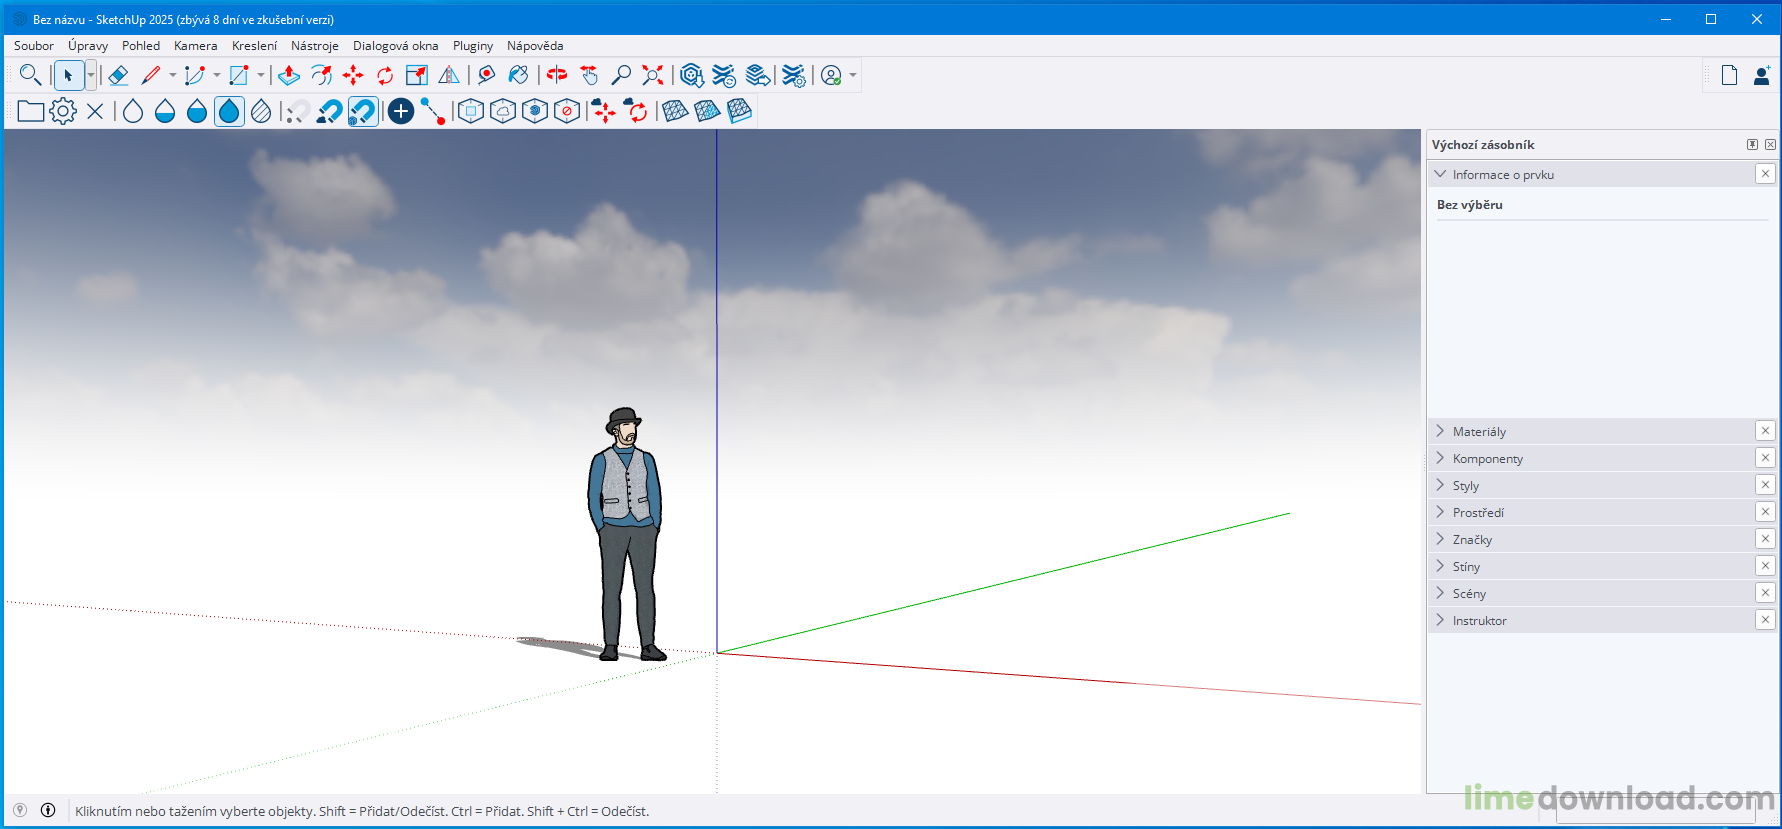Expand the Komponenty panel section
Screen dimensions: 1782x829
(x=1487, y=459)
